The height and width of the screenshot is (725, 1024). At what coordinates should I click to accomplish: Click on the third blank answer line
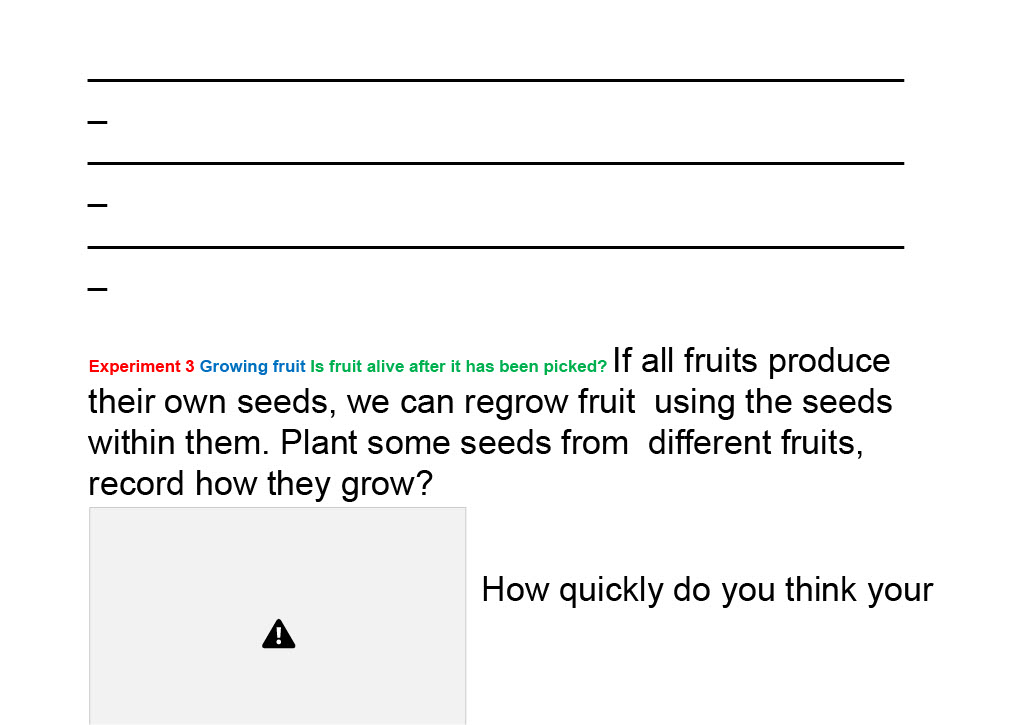[496, 247]
